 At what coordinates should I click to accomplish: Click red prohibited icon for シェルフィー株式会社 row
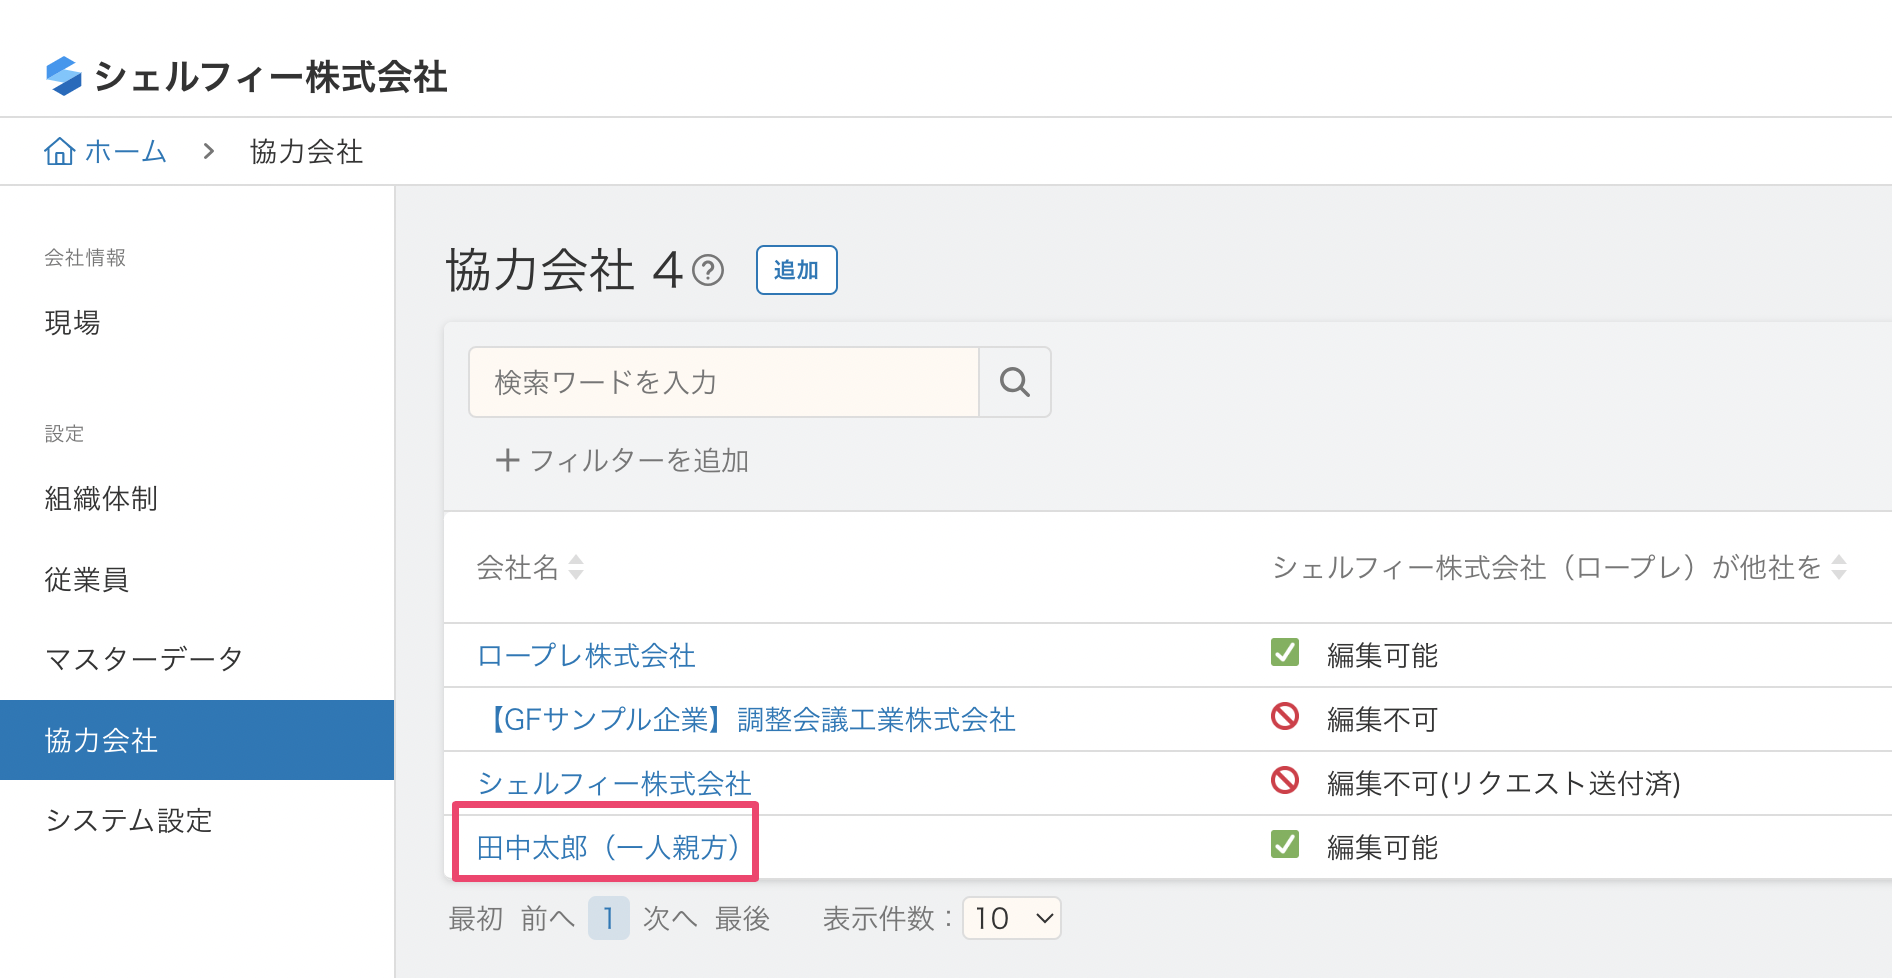tap(1284, 781)
